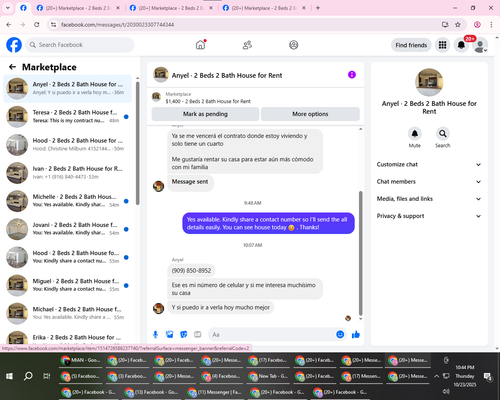Click the chat messages scrollbar

pos(360,253)
